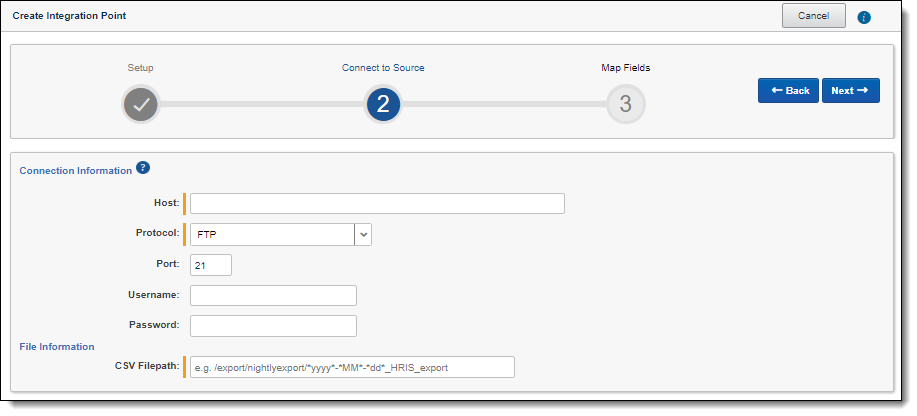The height and width of the screenshot is (416, 917).
Task: Go to the Map Fields step label
Action: tap(625, 68)
